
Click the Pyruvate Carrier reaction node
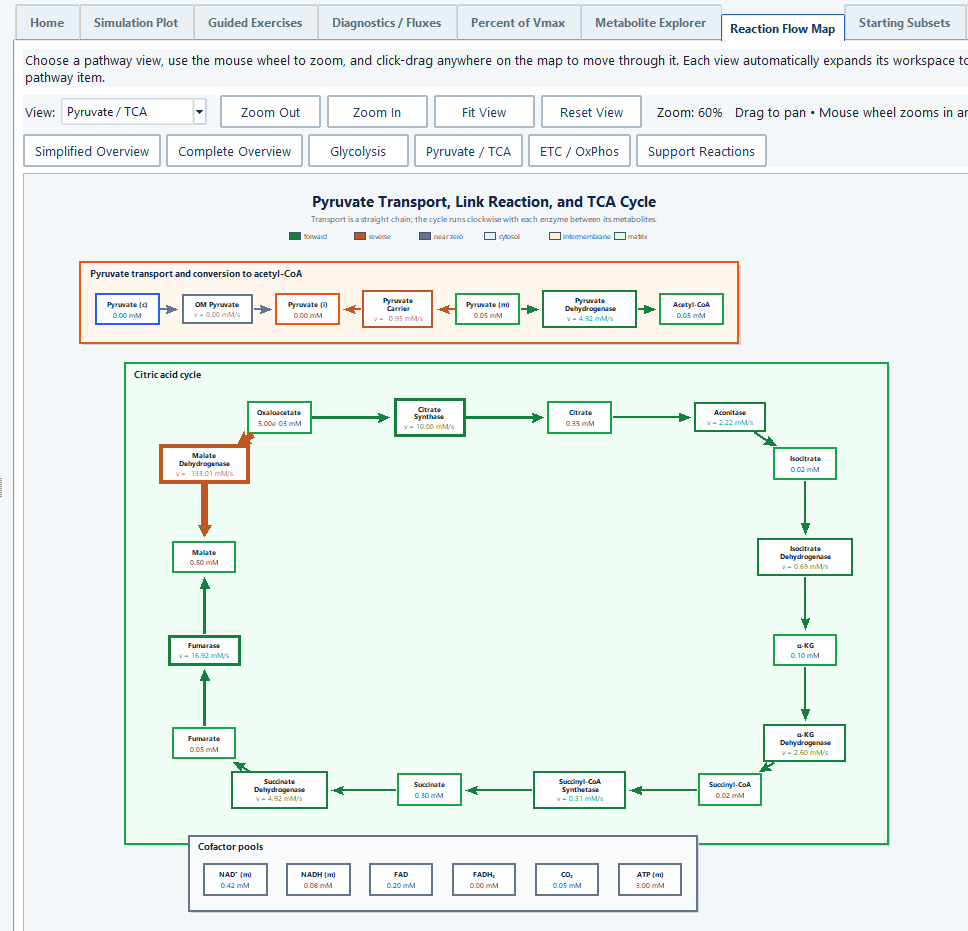(x=398, y=309)
